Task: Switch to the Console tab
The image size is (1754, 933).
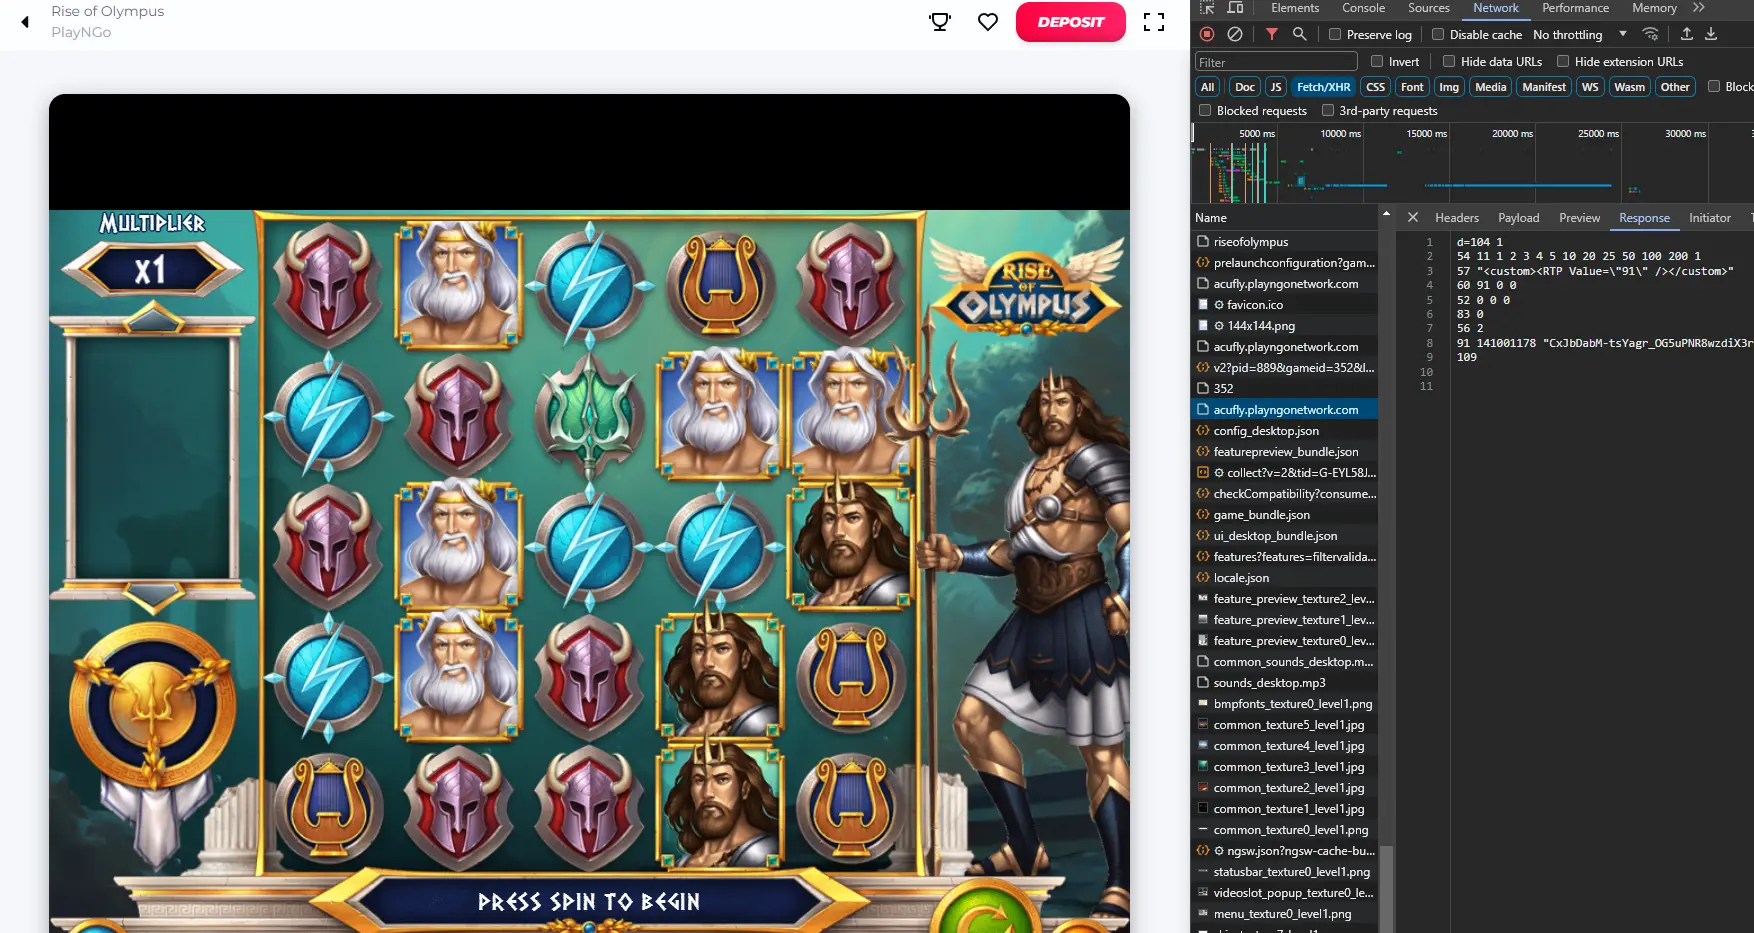Action: point(1363,8)
